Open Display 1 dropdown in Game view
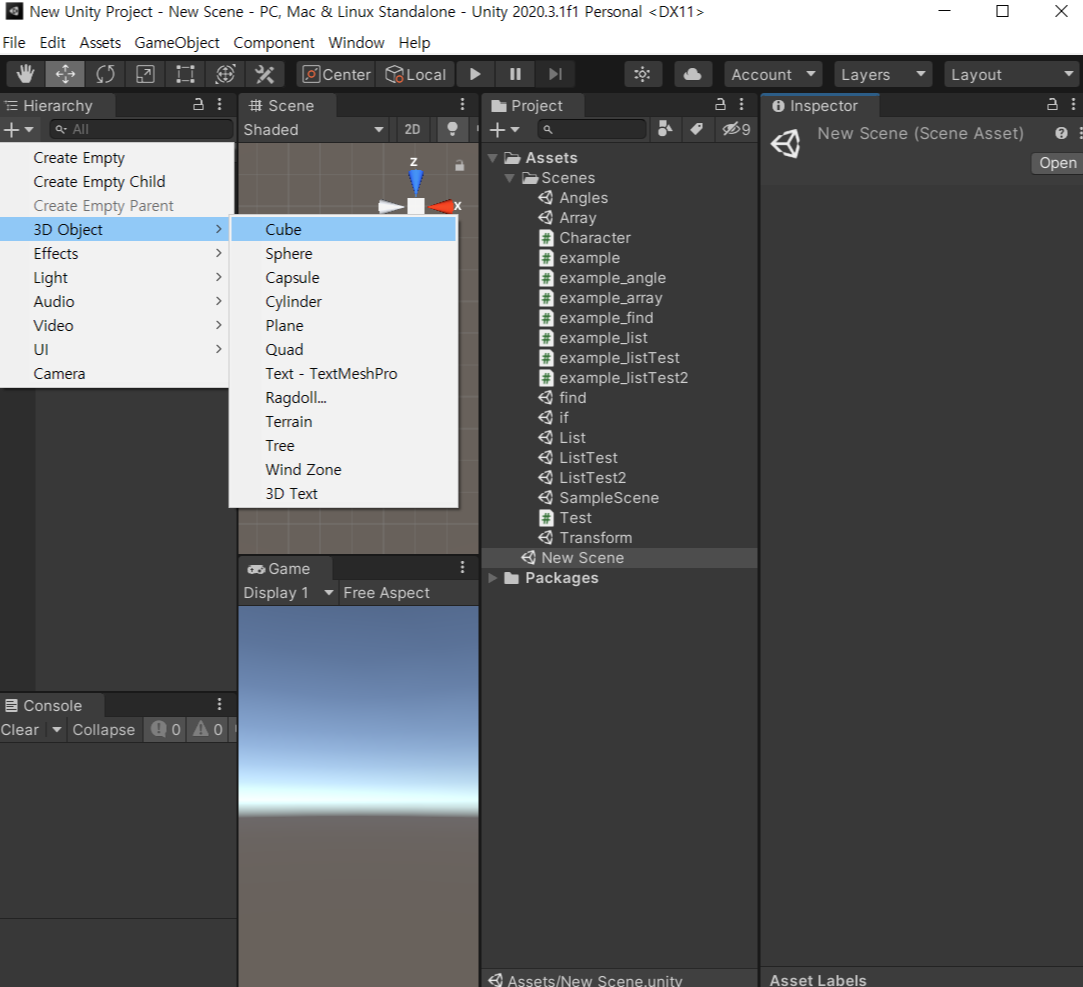Viewport: 1083px width, 987px height. click(x=288, y=593)
